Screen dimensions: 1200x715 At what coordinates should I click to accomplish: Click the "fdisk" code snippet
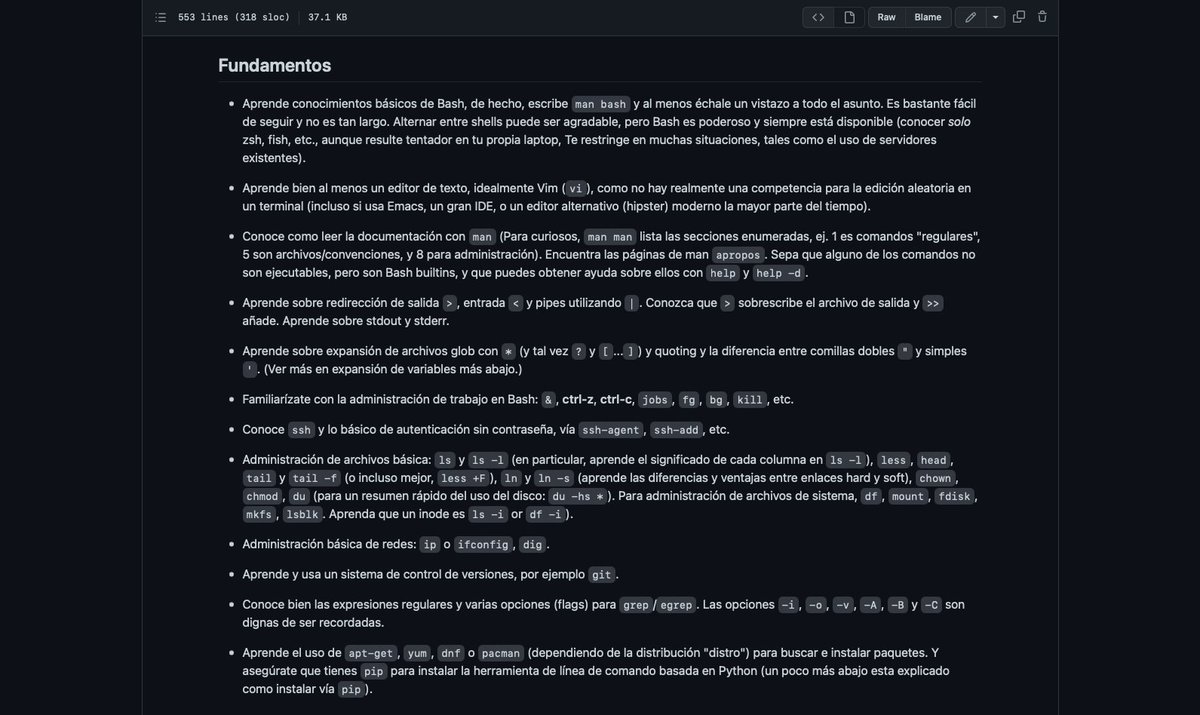coord(954,496)
